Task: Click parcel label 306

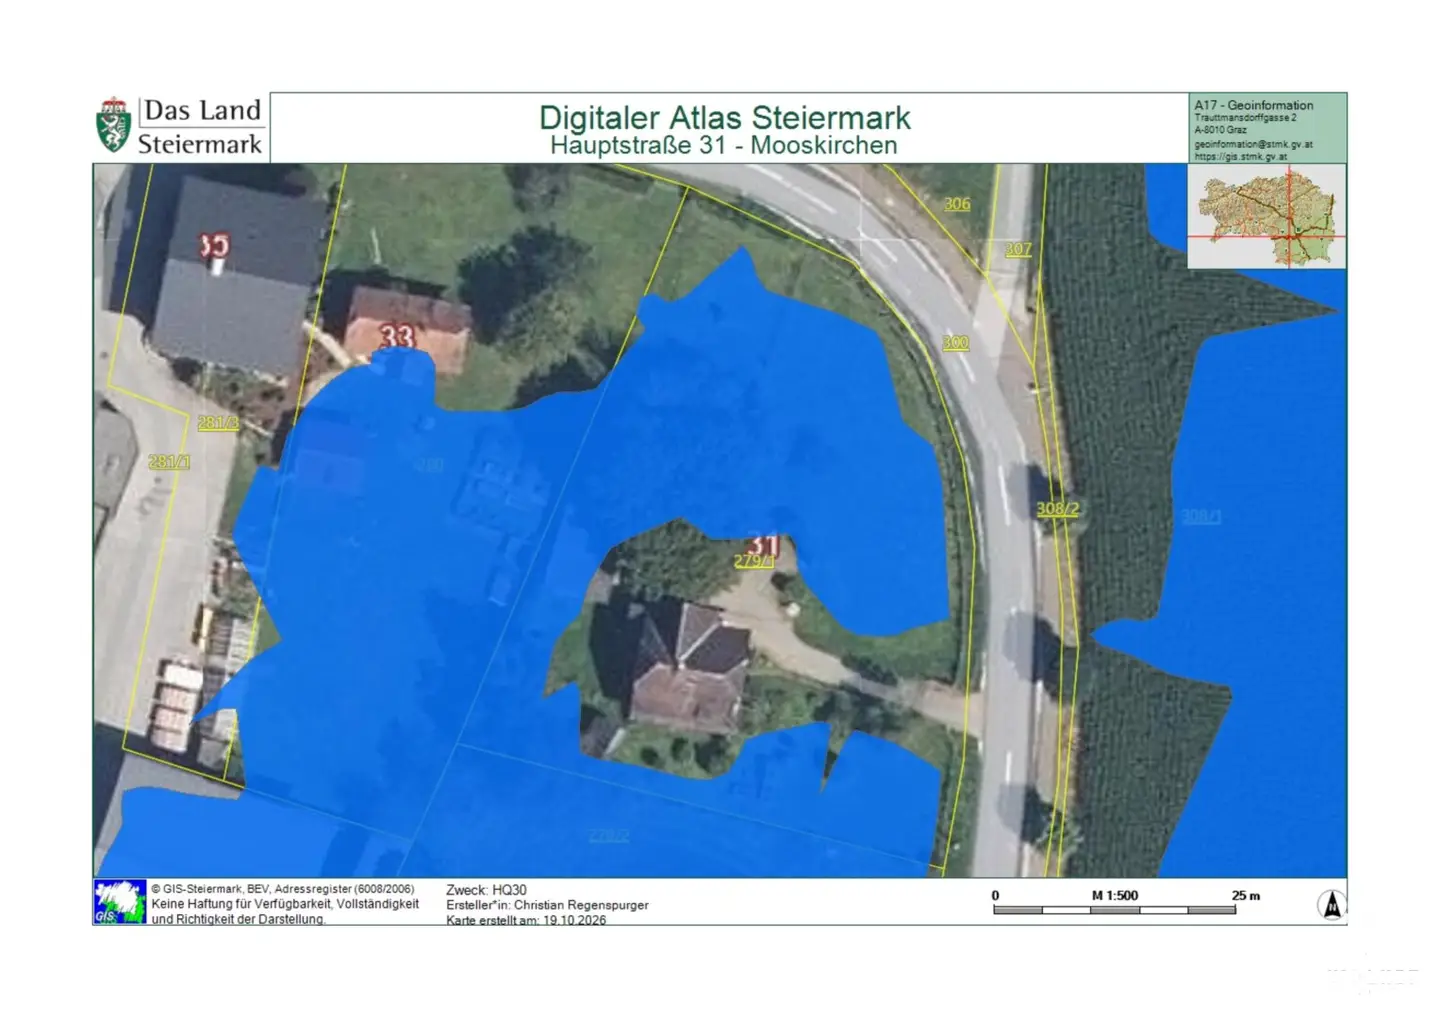Action: pos(957,204)
